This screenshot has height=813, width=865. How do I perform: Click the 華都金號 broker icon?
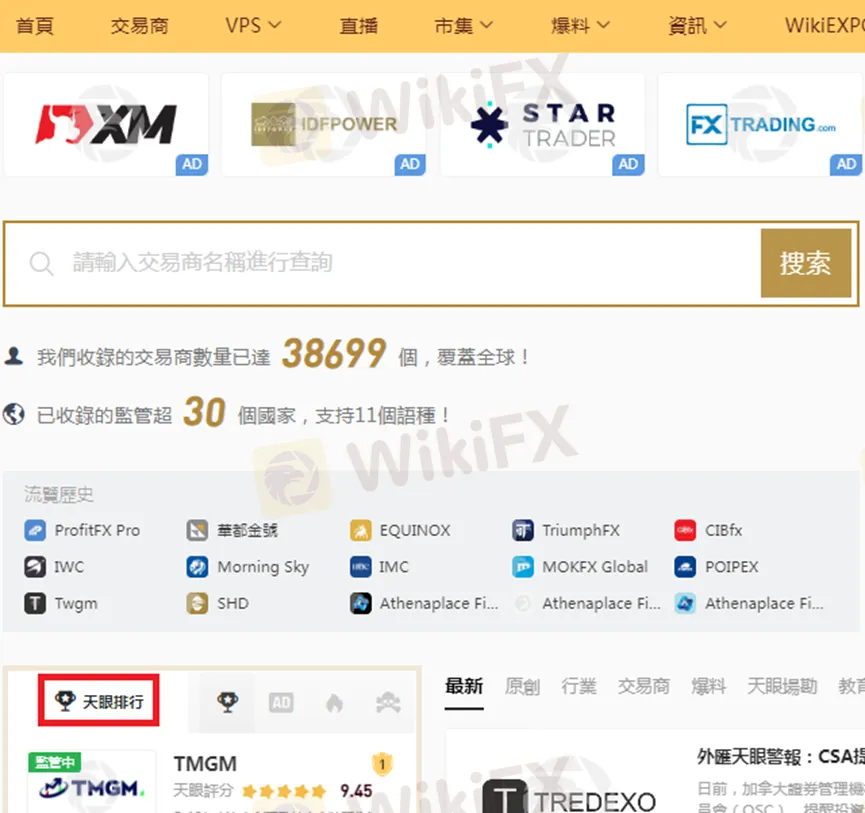coord(197,531)
